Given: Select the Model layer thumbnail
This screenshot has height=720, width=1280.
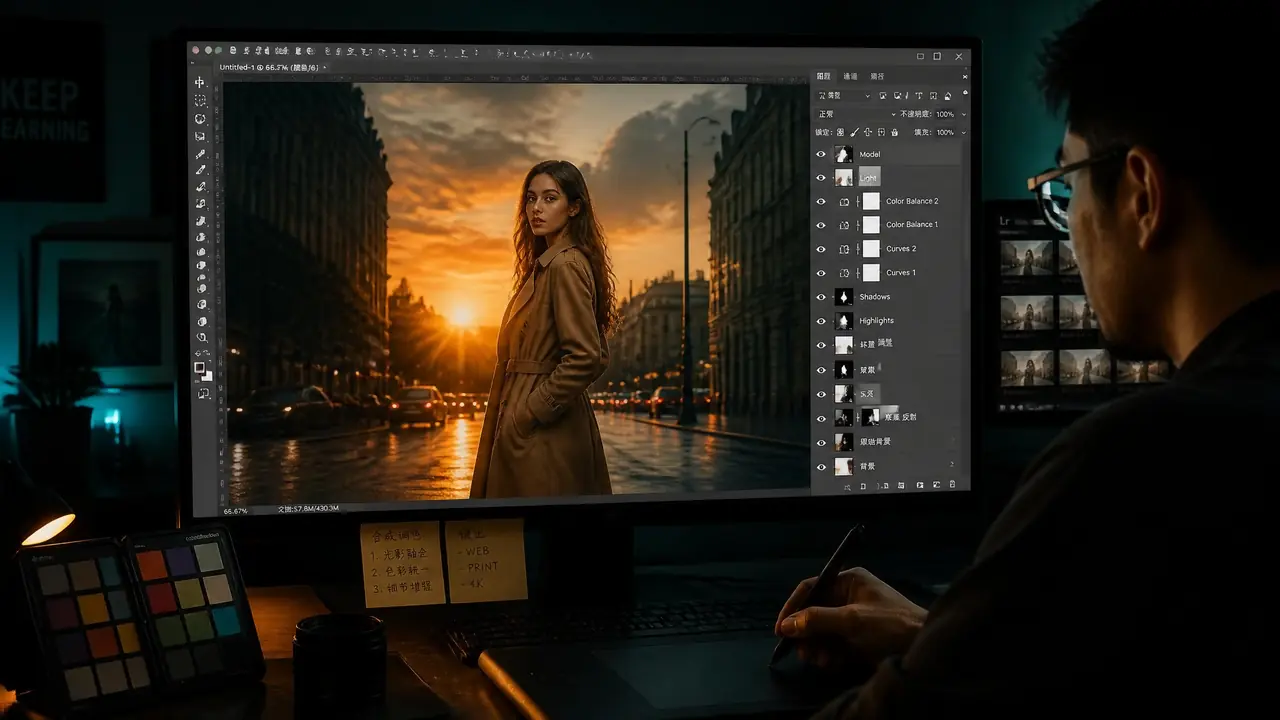Looking at the screenshot, I should pyautogui.click(x=844, y=154).
